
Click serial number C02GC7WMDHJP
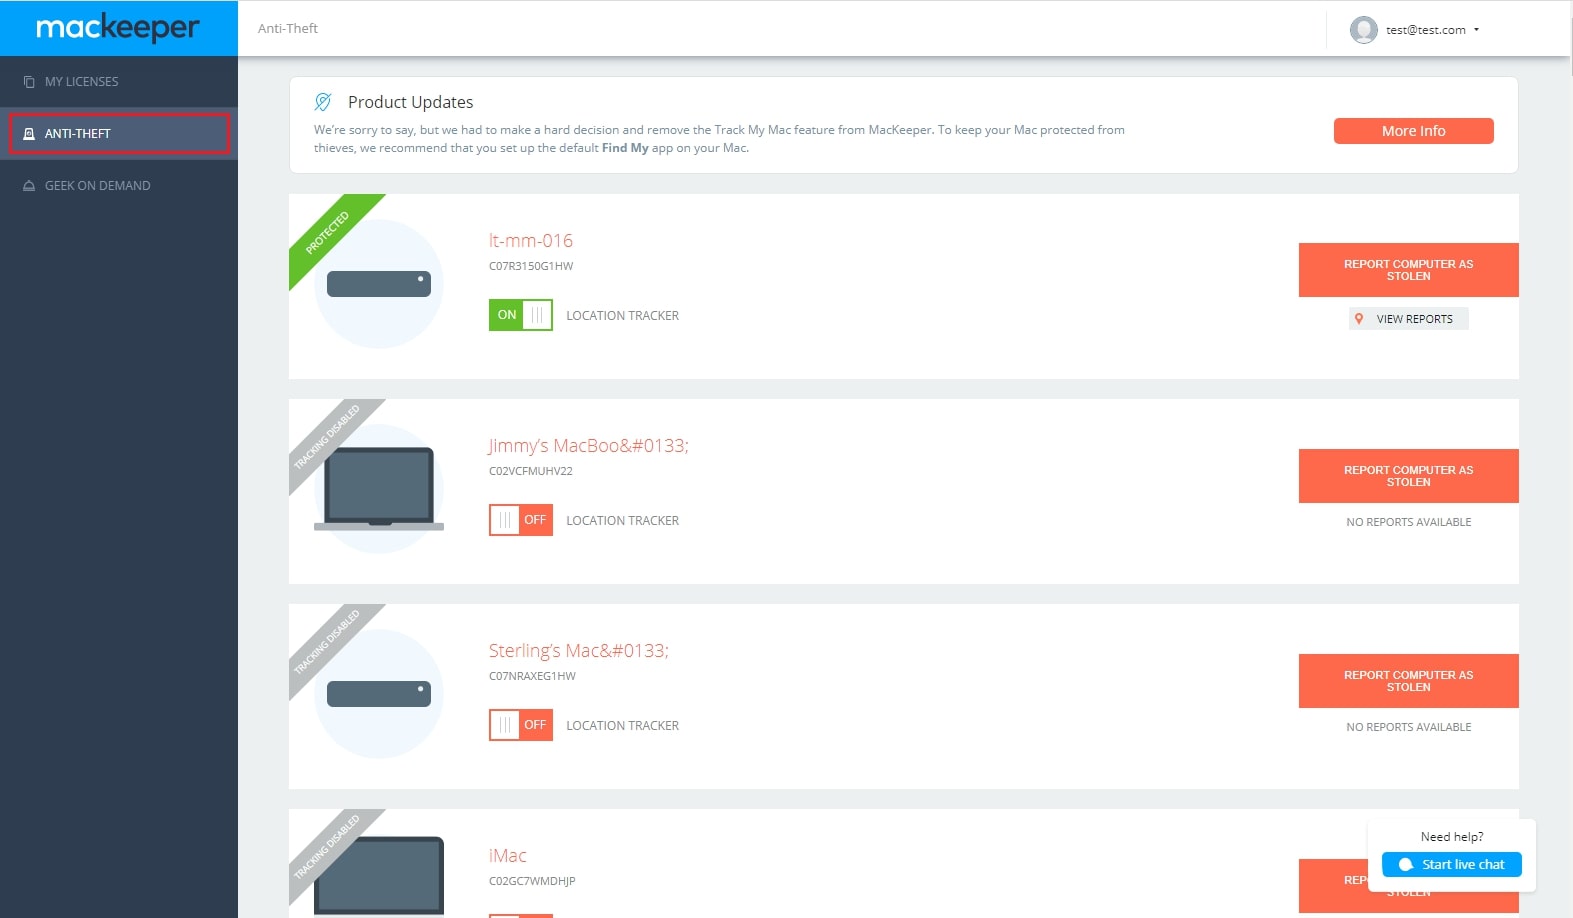[x=532, y=882]
